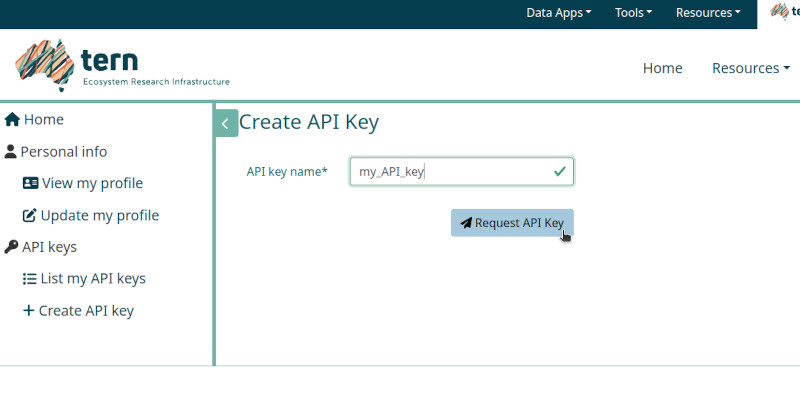Click the partial TERN logo in top-right corner
The image size is (800, 400).
[785, 12]
